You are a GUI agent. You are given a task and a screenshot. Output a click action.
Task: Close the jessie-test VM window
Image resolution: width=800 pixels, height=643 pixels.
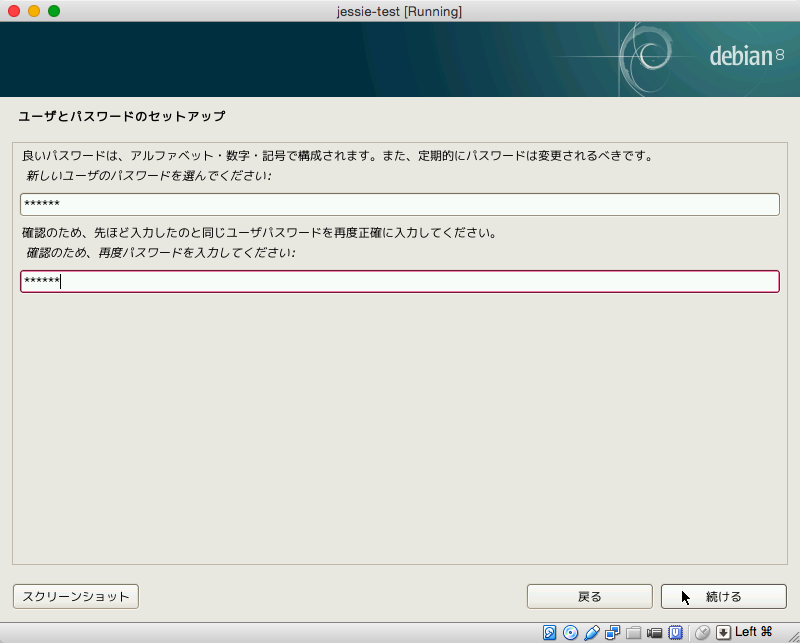(14, 11)
